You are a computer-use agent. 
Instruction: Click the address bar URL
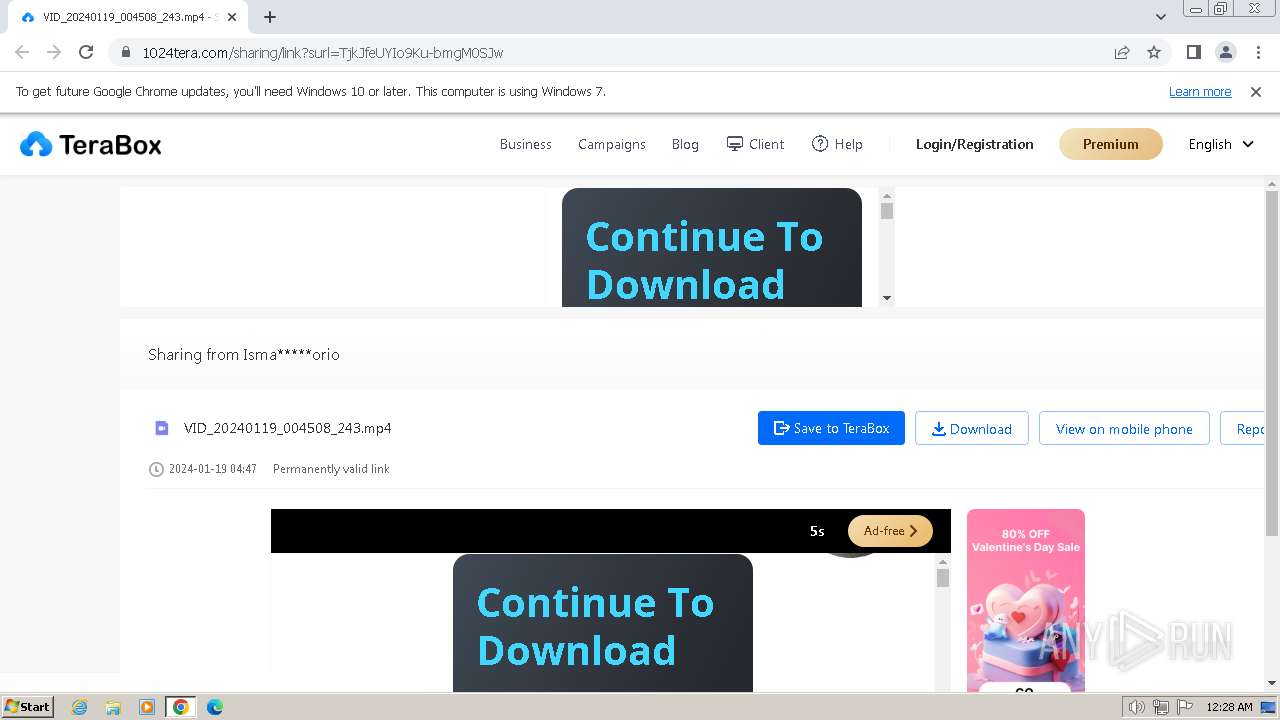click(x=322, y=53)
